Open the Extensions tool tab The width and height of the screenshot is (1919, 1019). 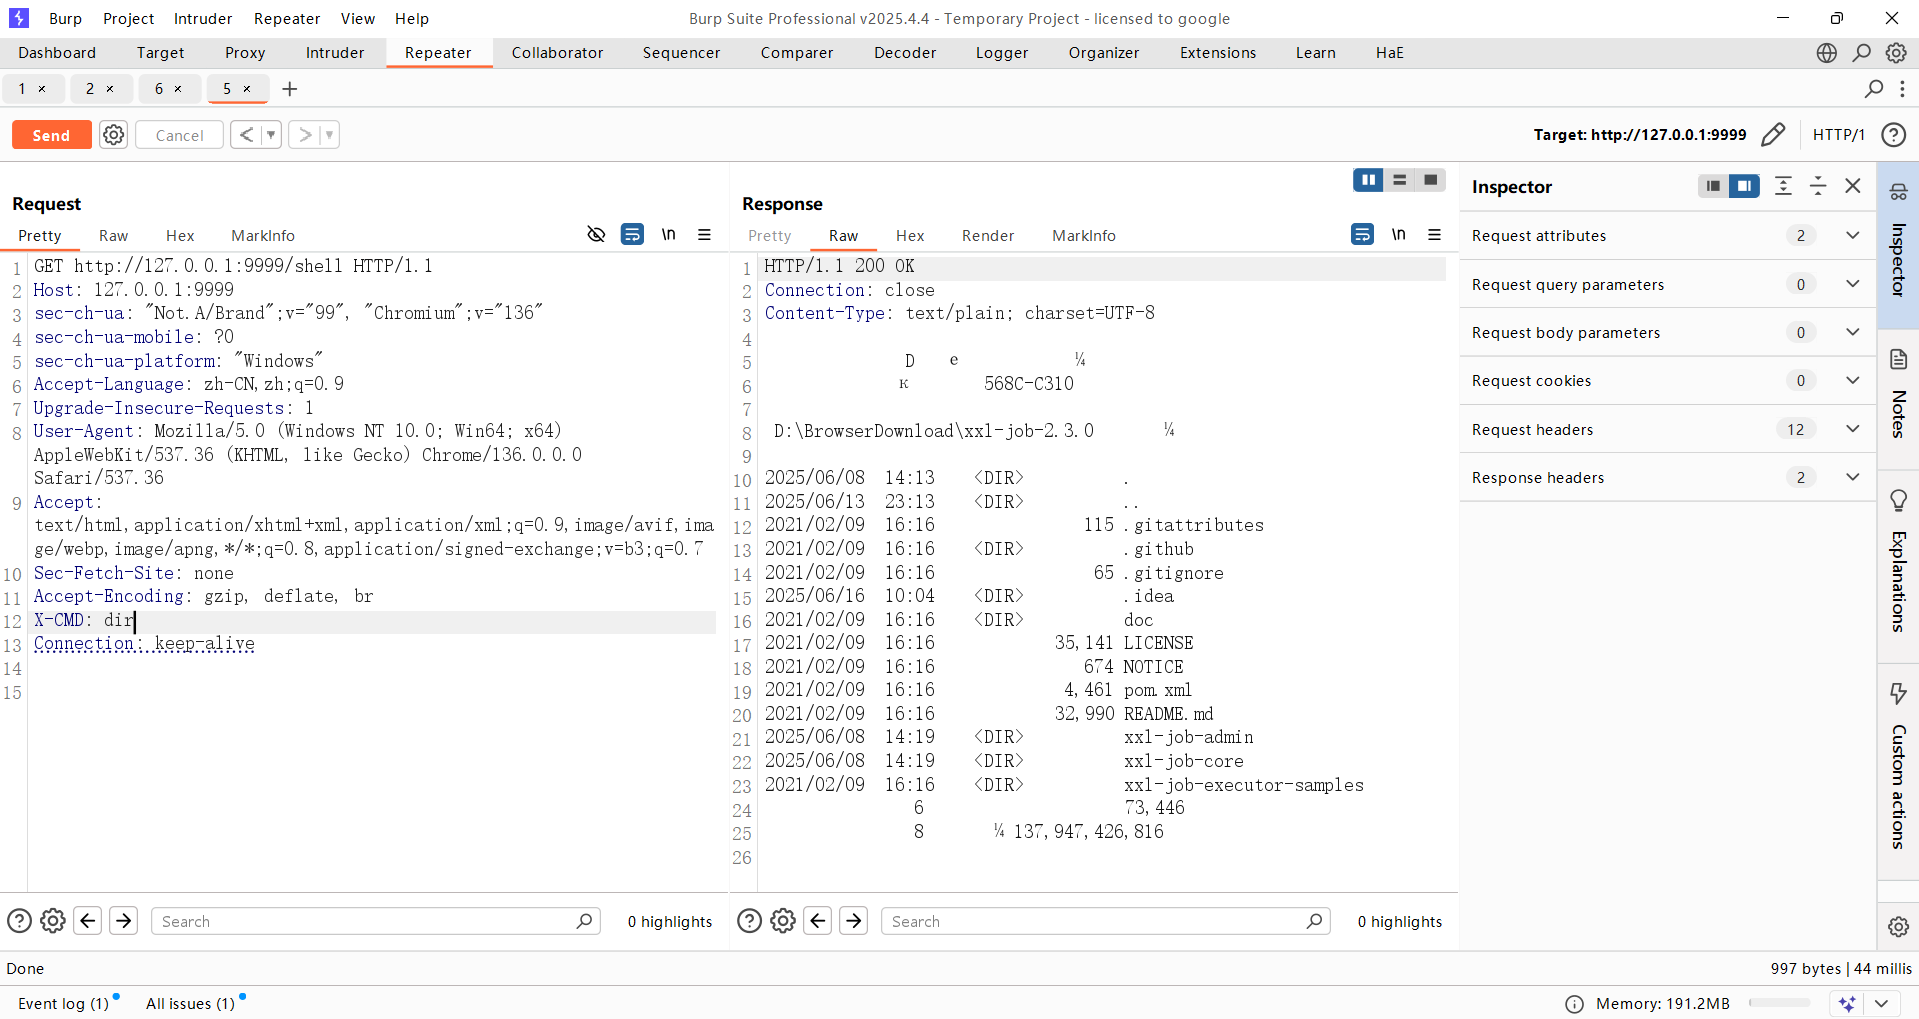click(1218, 53)
